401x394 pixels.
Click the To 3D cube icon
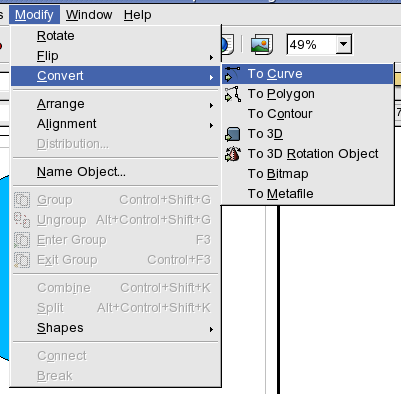[x=233, y=134]
